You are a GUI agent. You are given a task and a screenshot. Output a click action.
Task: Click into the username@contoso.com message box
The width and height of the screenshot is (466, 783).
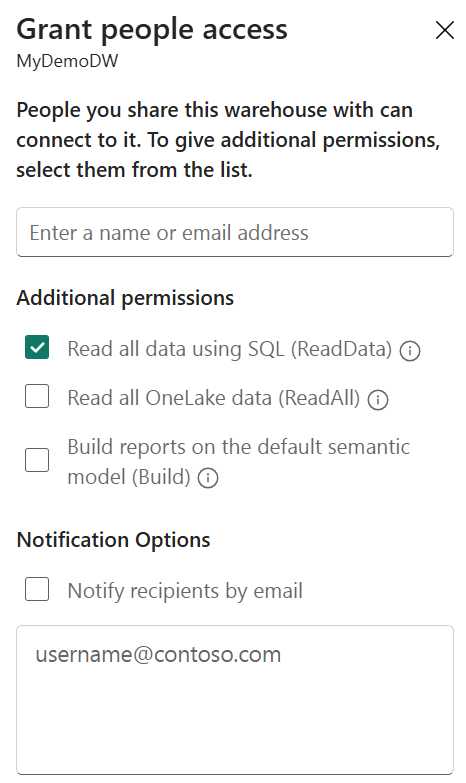click(x=235, y=700)
